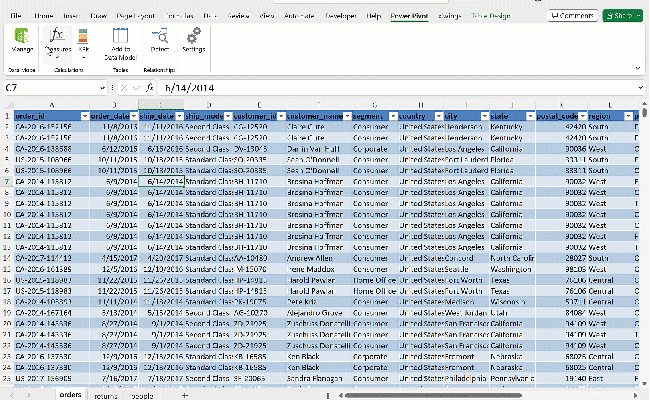Open the city filter dropdown

pyautogui.click(x=484, y=116)
